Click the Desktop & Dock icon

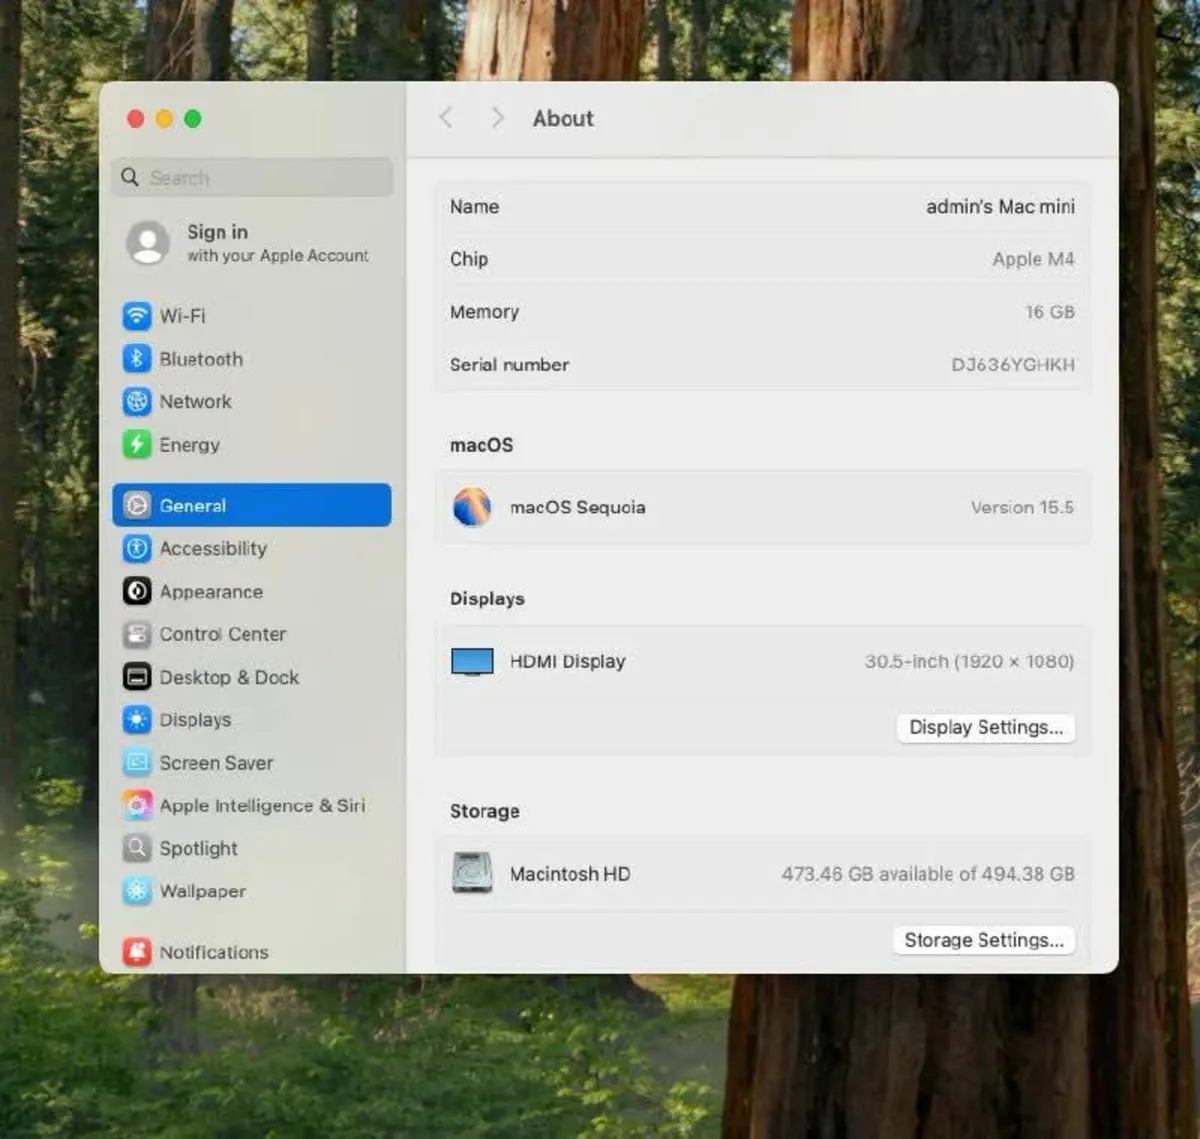coord(137,678)
